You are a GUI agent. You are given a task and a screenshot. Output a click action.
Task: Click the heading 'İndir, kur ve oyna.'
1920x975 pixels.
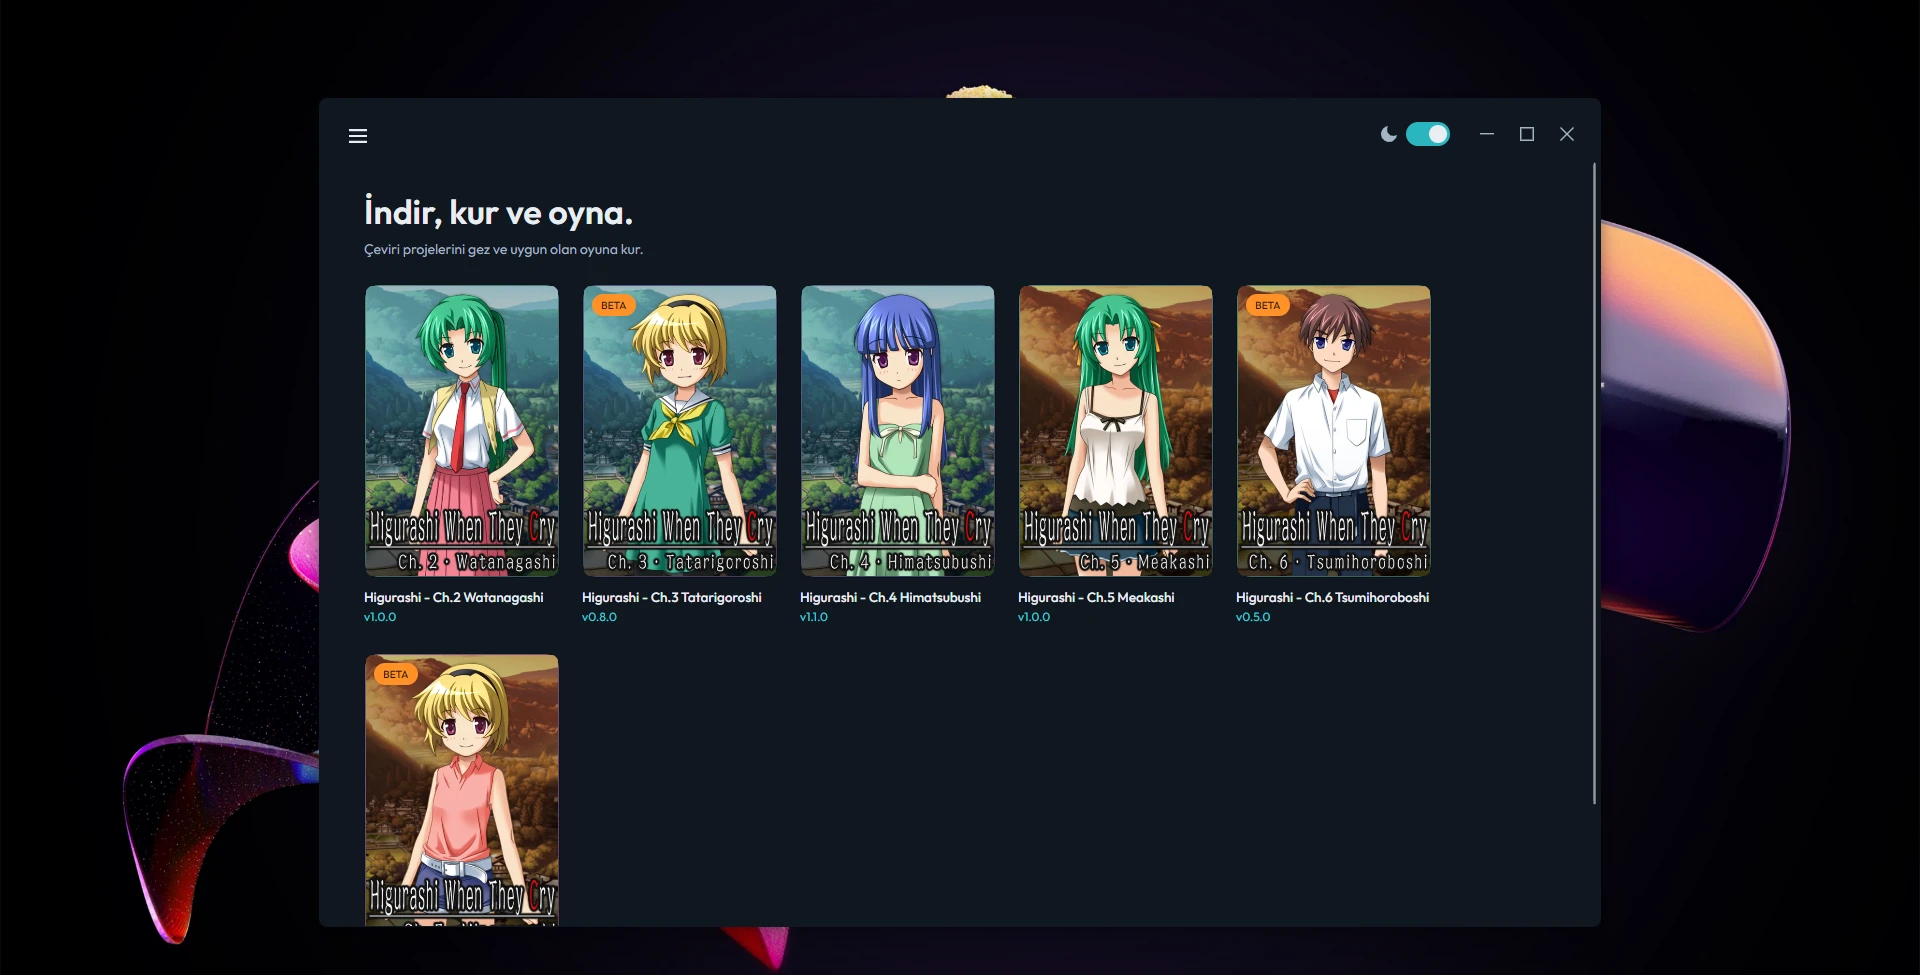(498, 212)
